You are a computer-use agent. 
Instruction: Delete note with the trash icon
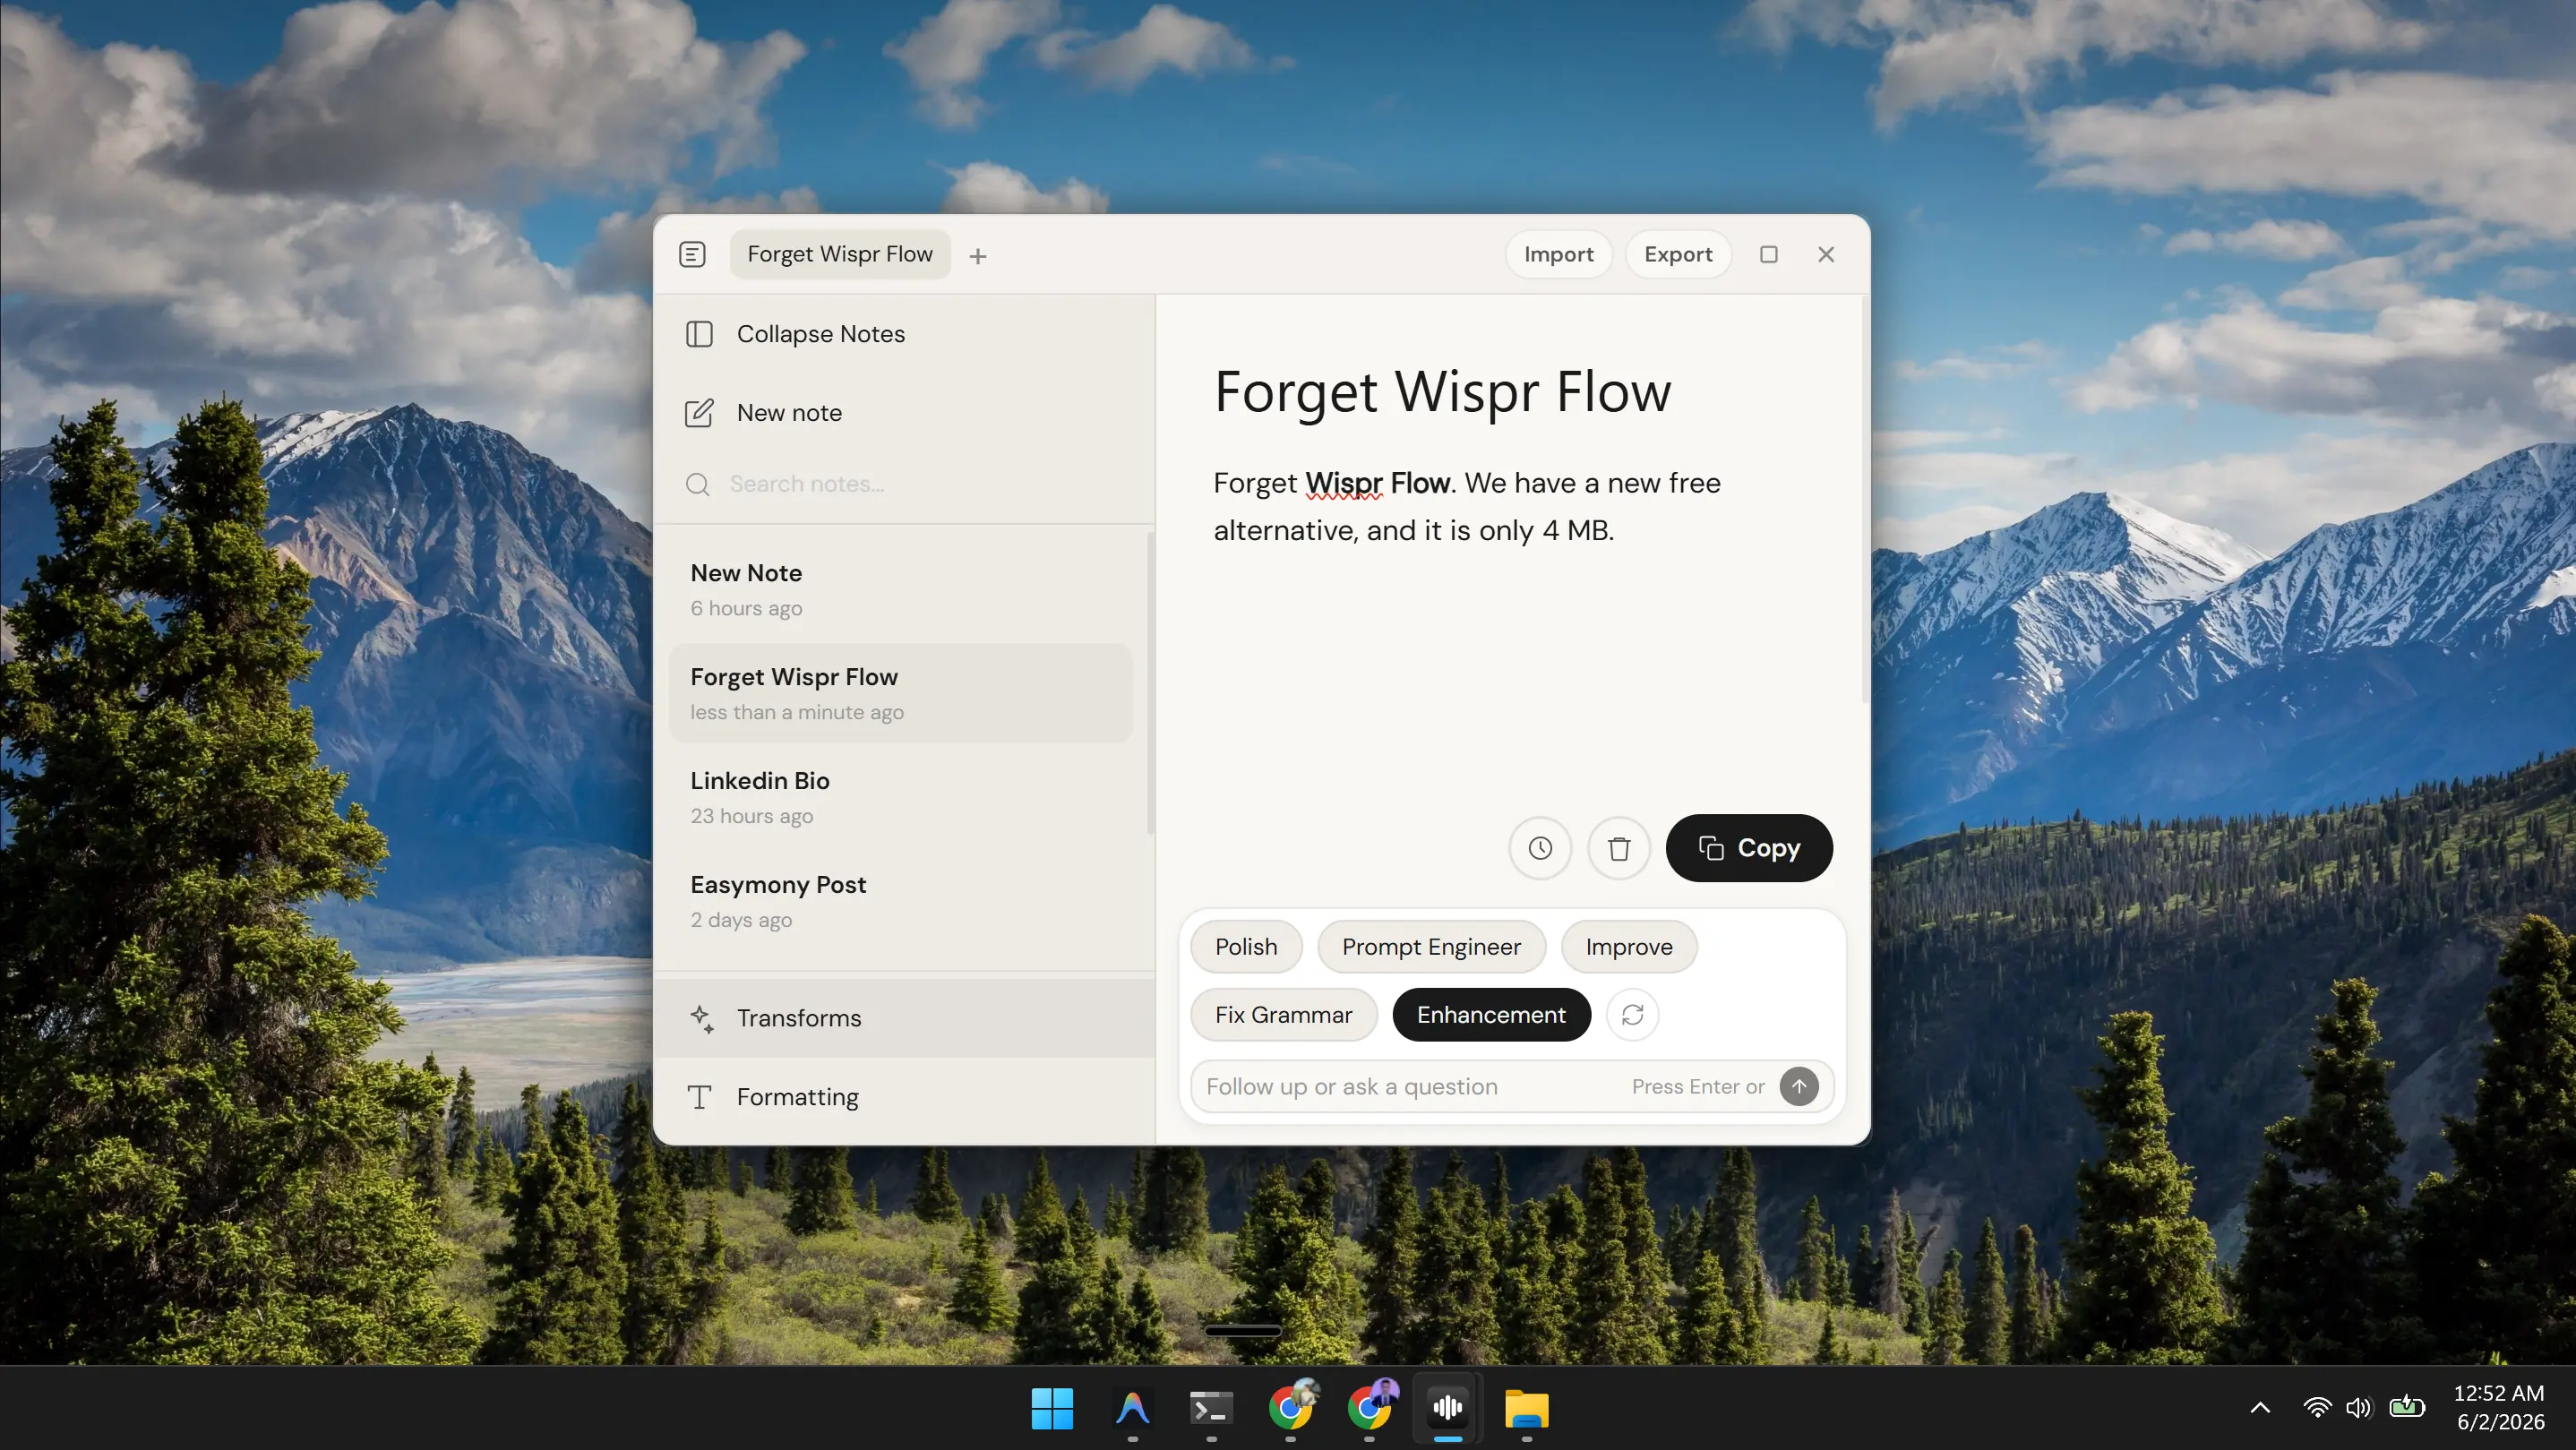[1619, 848]
